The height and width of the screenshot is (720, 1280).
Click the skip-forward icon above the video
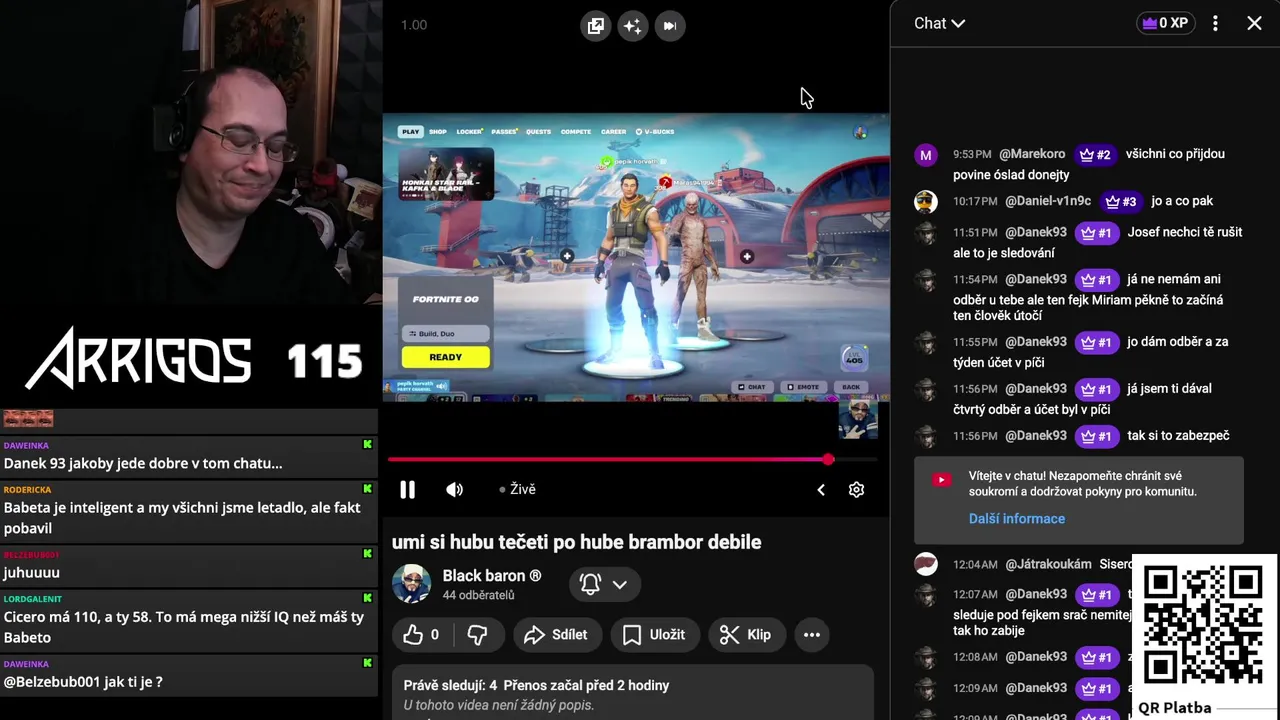pyautogui.click(x=670, y=26)
